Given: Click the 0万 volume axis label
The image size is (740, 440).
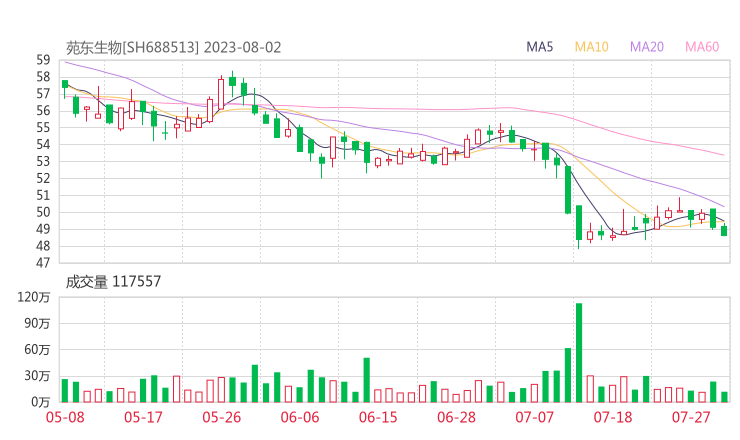Looking at the screenshot, I should tap(41, 402).
